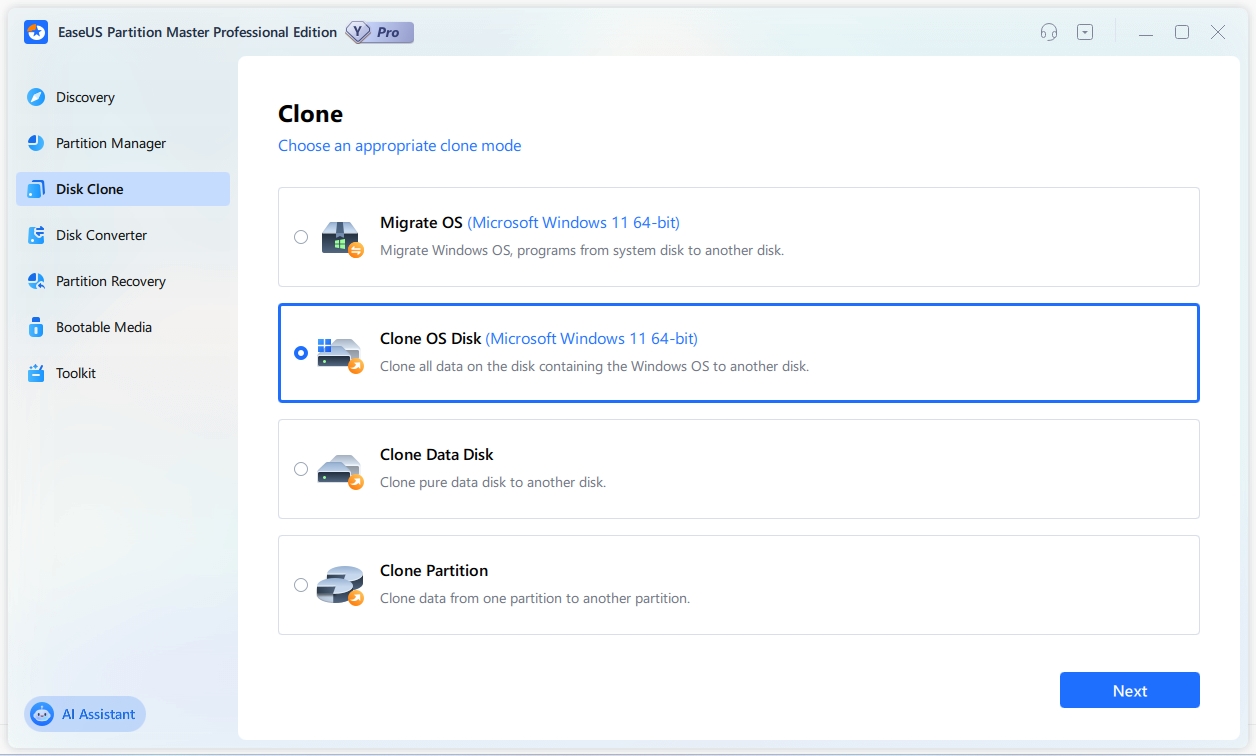Select the Clone OS Disk radio button

point(301,353)
